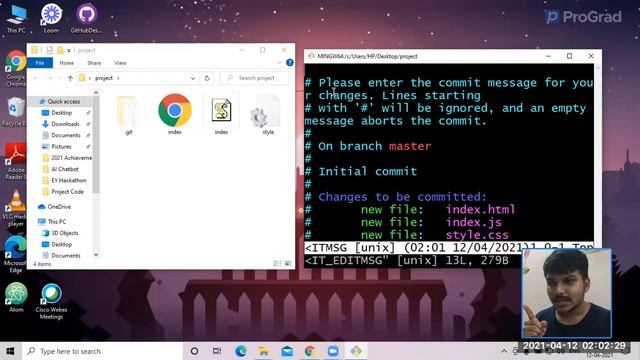Click the Cortana circle on taskbar

click(x=194, y=351)
